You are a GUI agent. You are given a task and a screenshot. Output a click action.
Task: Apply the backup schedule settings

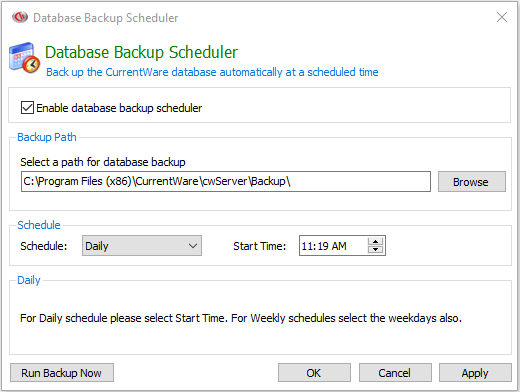475,373
